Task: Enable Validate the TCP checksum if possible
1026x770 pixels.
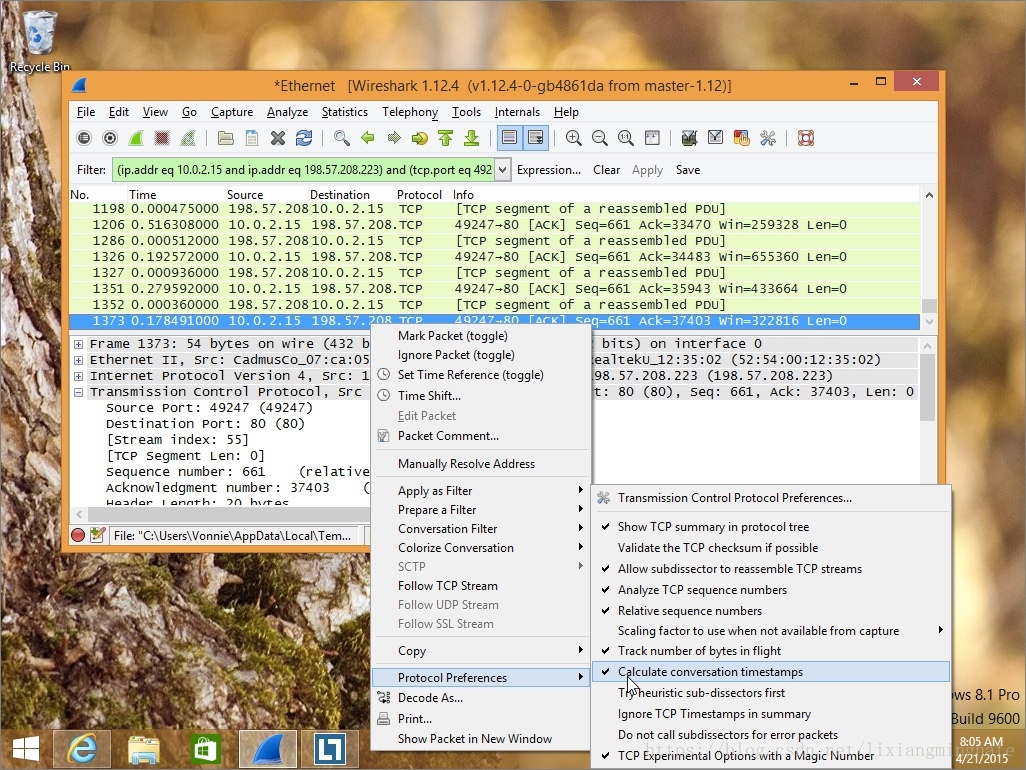Action: (771, 548)
